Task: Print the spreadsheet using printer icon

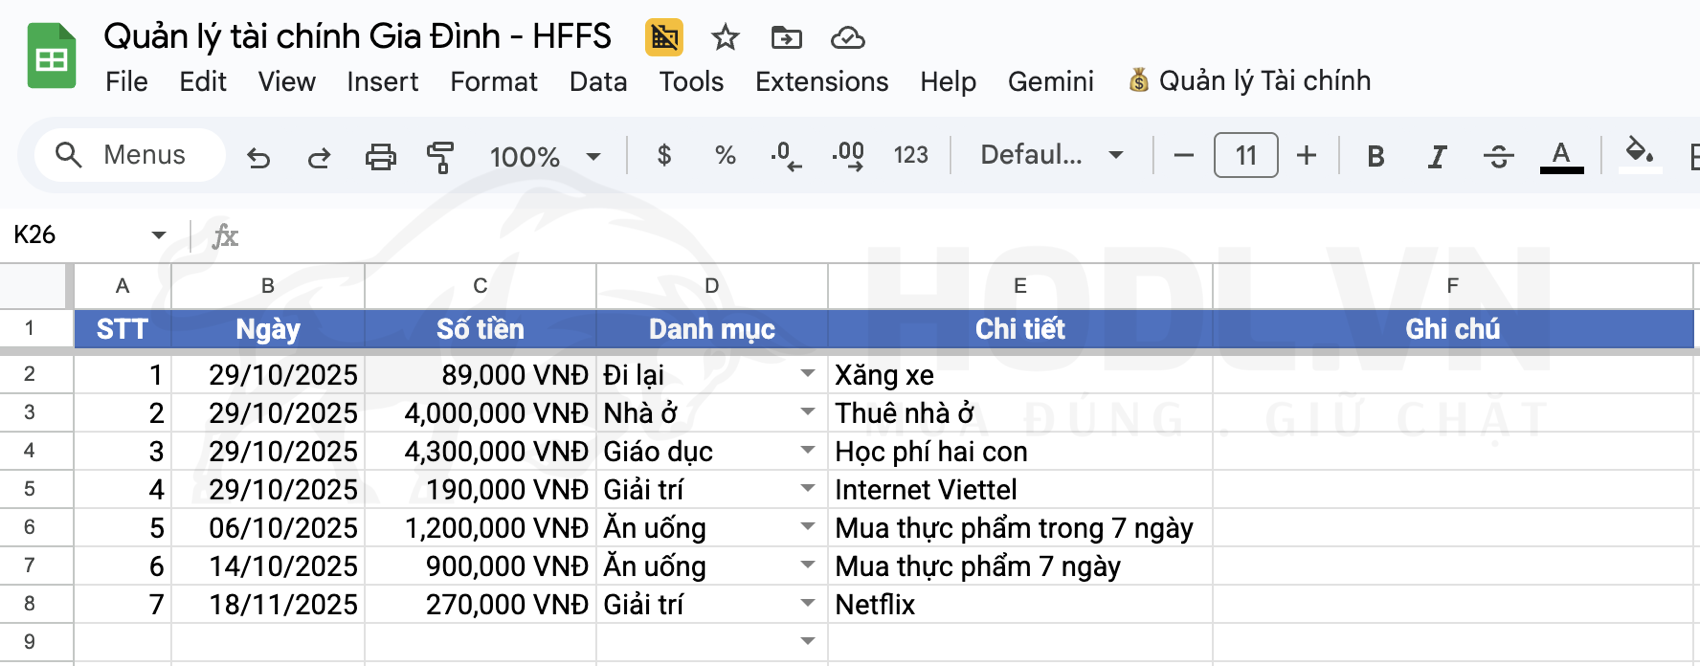Action: coord(380,156)
